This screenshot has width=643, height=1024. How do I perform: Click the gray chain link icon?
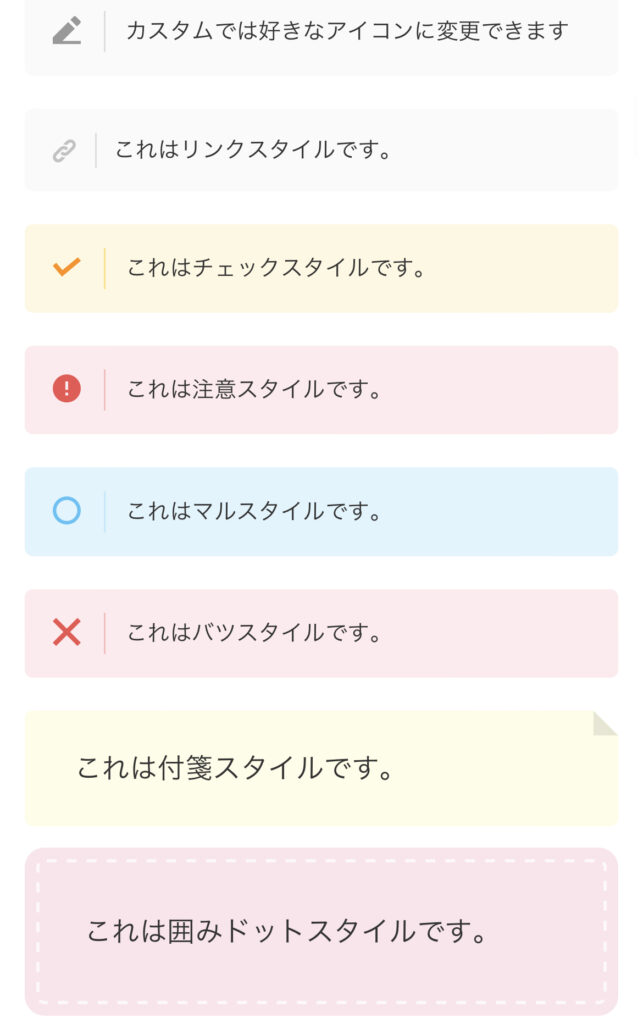(x=64, y=151)
